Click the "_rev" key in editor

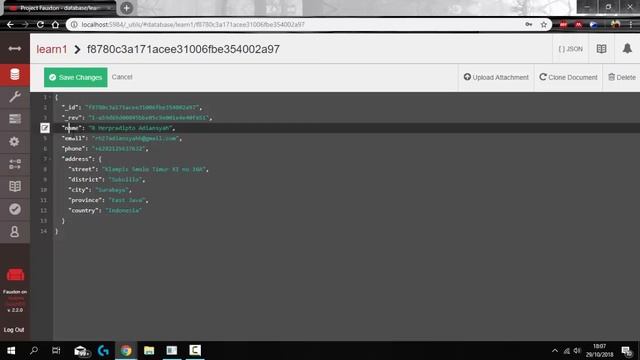click(x=73, y=118)
